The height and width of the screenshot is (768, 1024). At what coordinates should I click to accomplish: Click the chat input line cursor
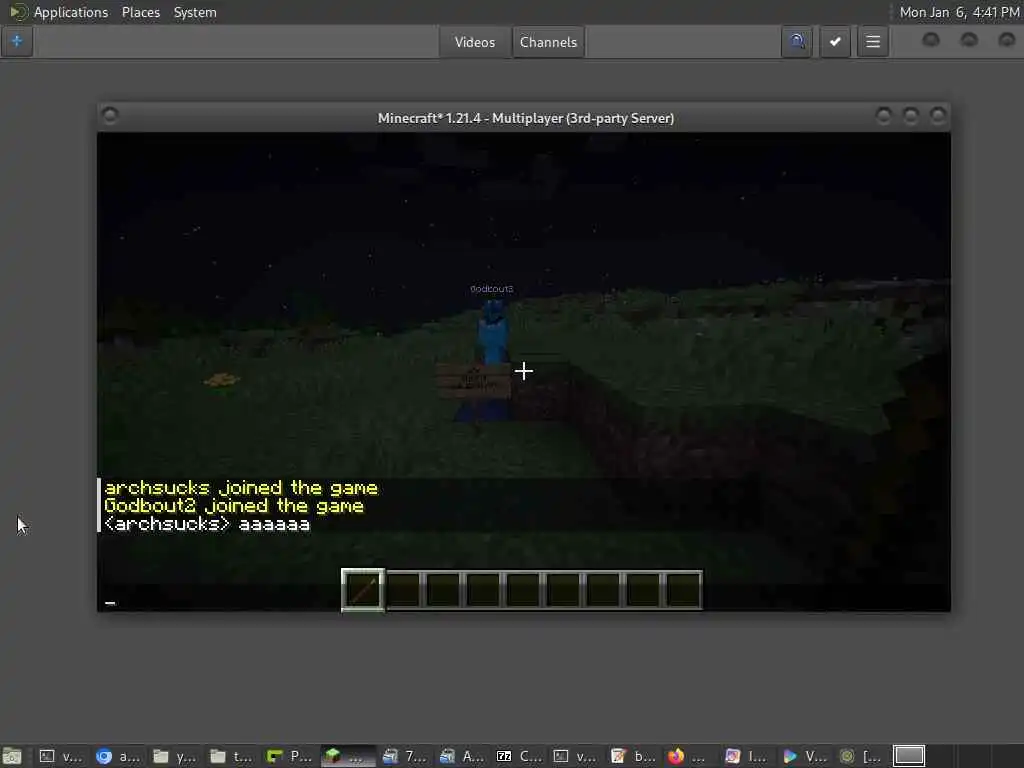(x=110, y=603)
